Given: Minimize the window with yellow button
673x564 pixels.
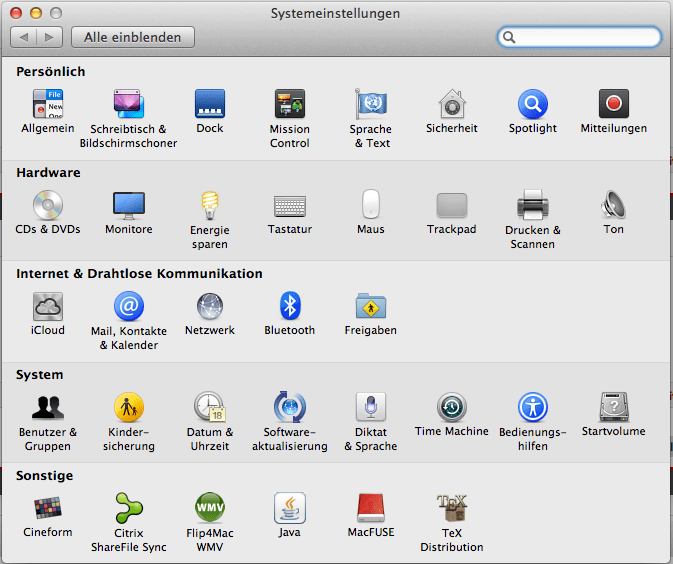Looking at the screenshot, I should click(x=36, y=13).
